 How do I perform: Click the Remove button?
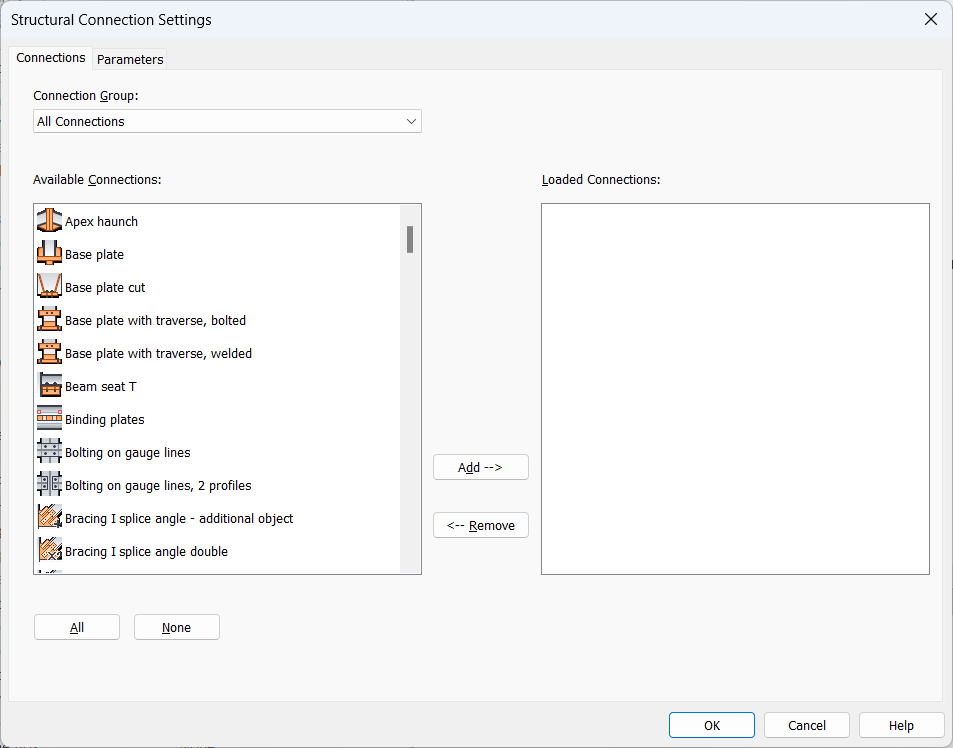pyautogui.click(x=480, y=525)
